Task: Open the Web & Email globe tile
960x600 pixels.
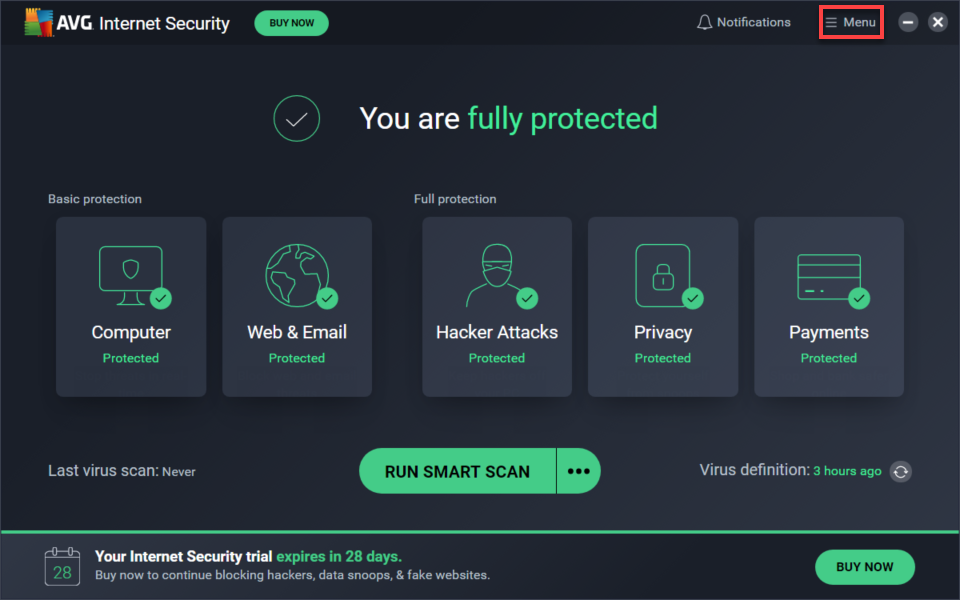Action: click(297, 307)
